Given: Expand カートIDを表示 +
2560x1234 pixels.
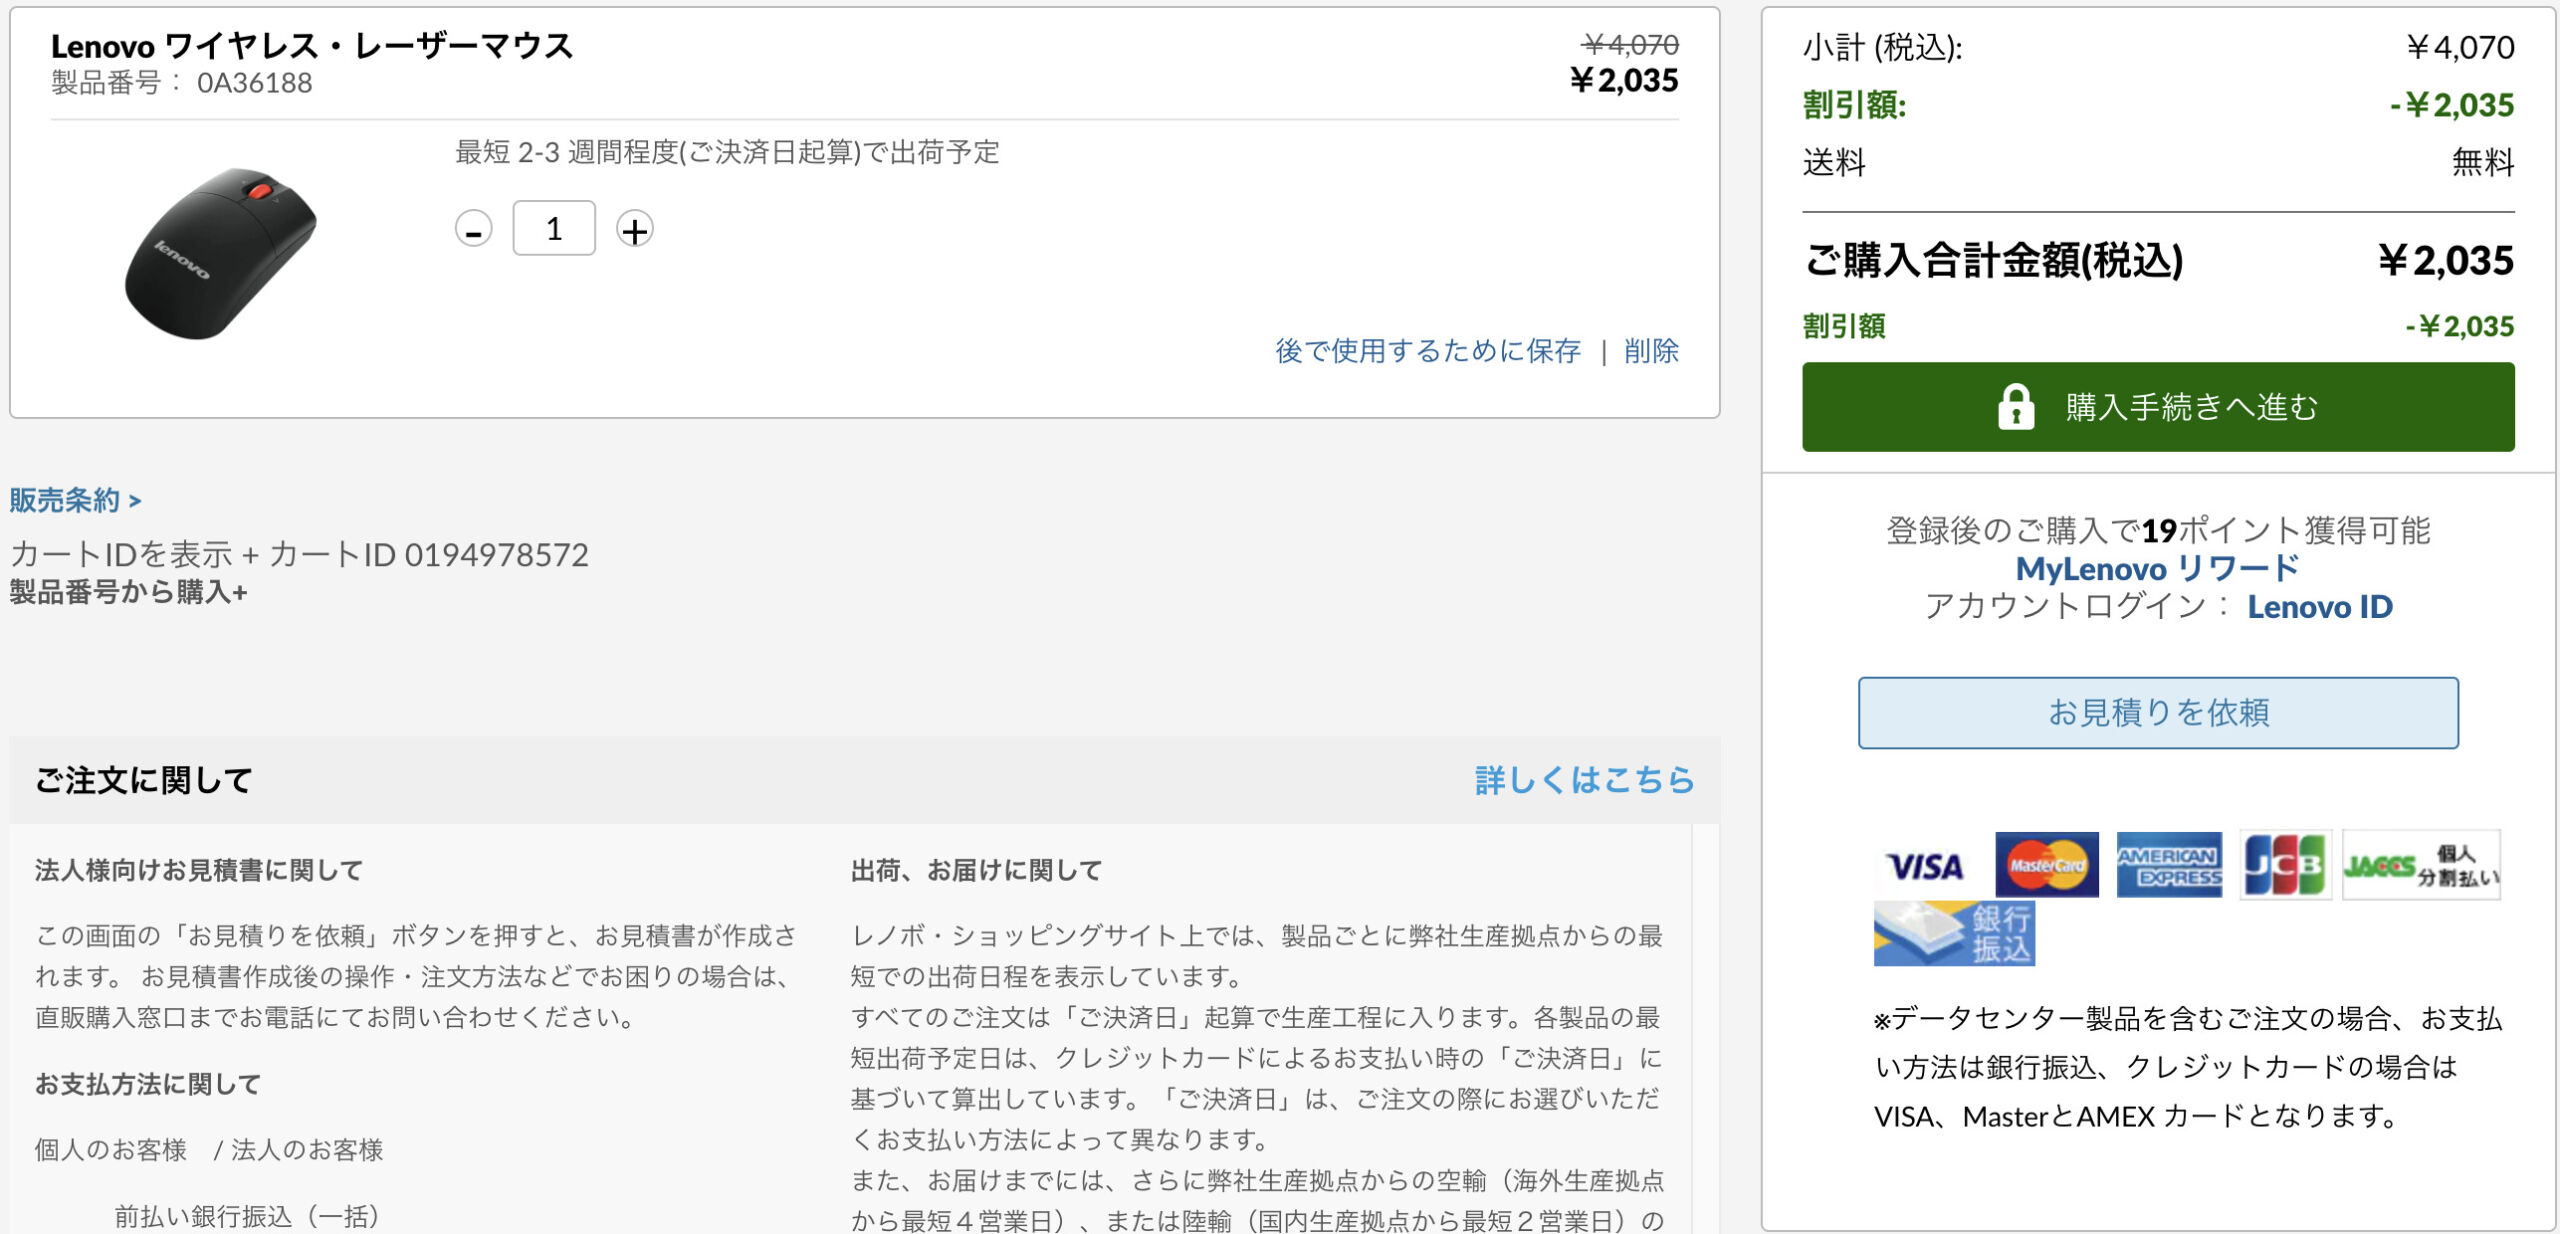Looking at the screenshot, I should tap(135, 554).
